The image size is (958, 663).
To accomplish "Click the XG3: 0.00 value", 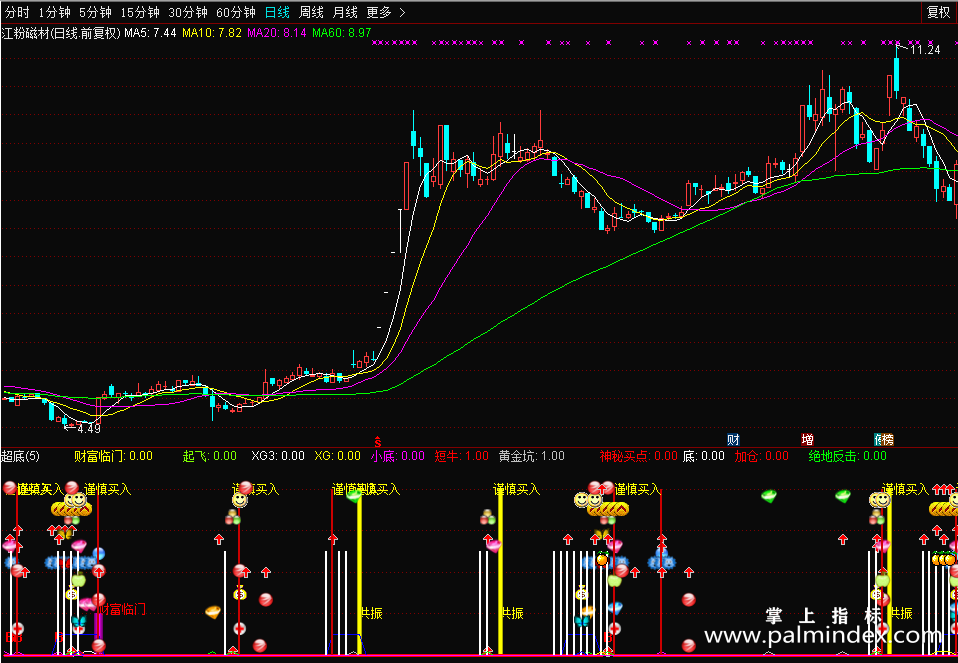I will pyautogui.click(x=278, y=456).
